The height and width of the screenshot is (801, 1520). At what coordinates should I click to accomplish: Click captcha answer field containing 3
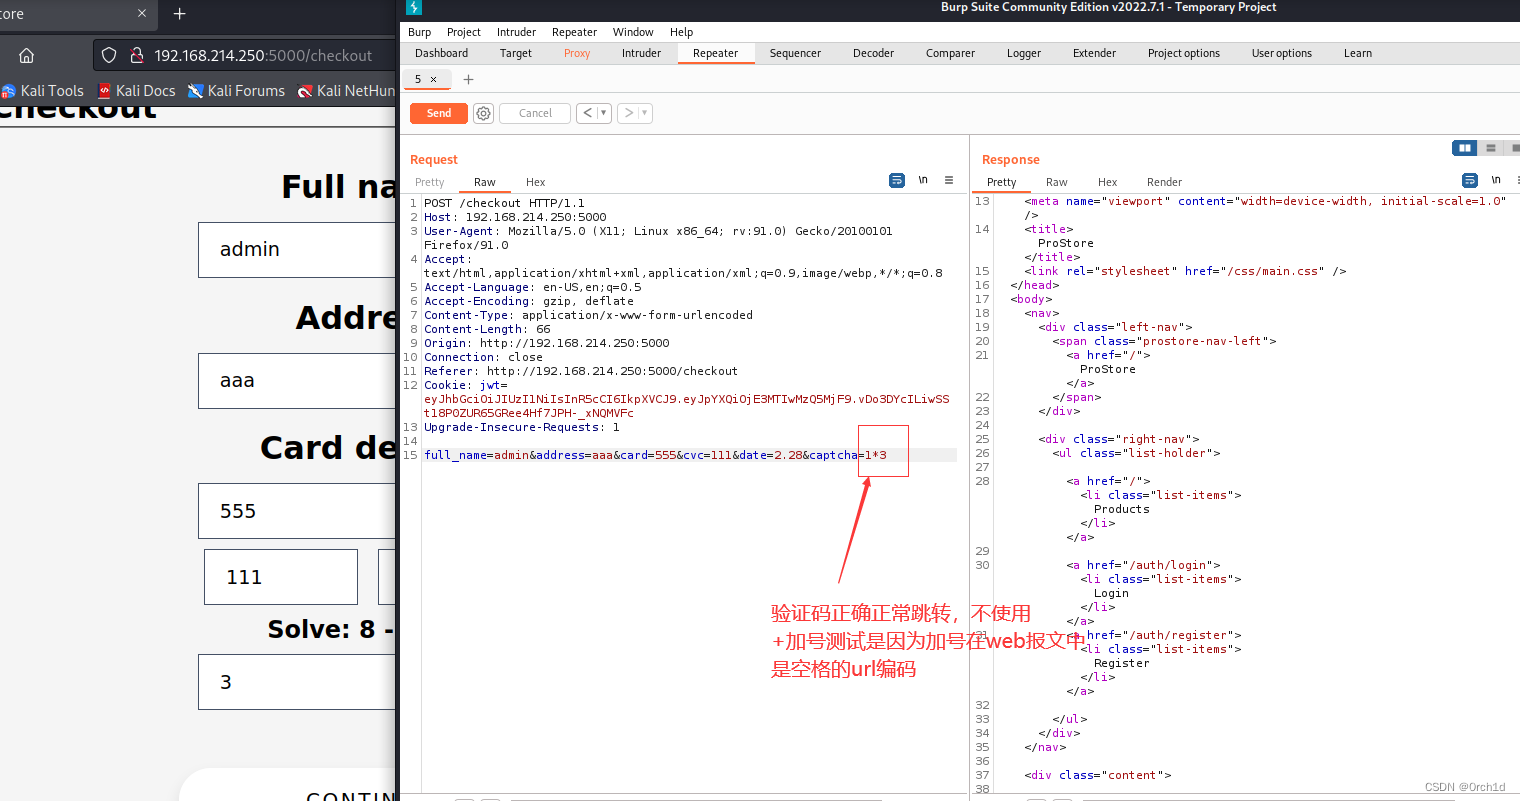(x=298, y=682)
